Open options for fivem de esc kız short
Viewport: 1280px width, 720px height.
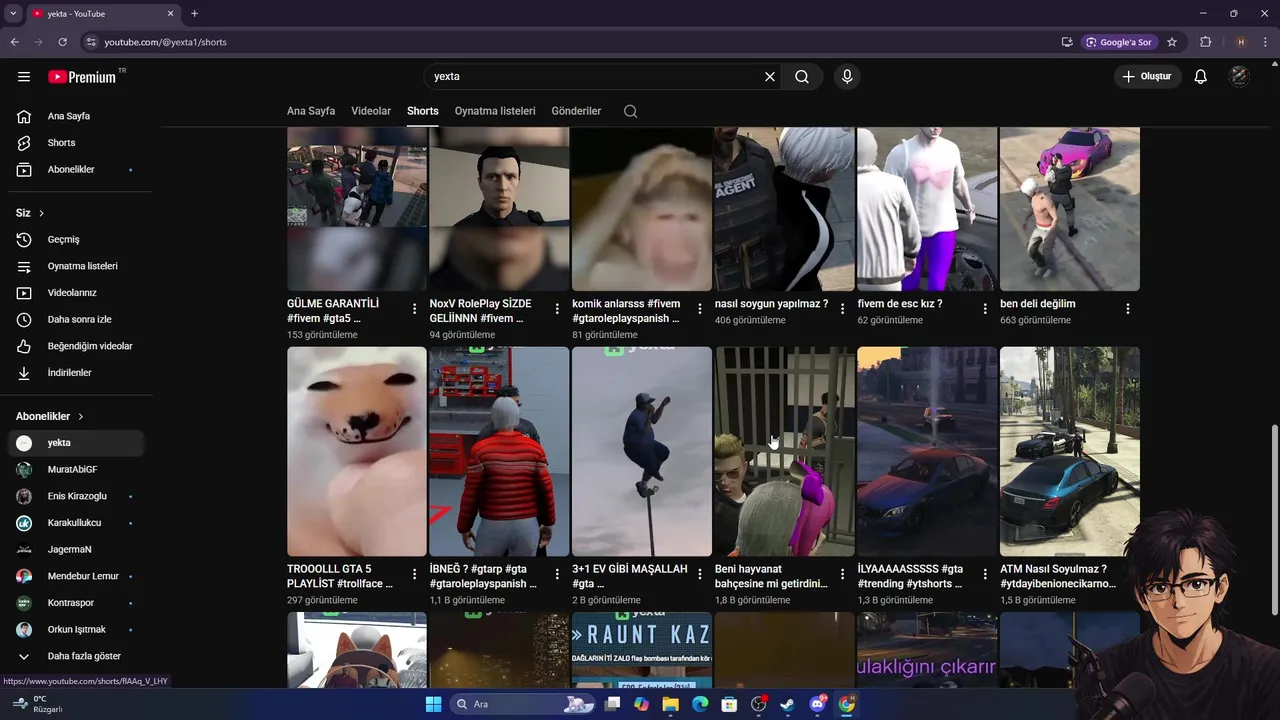985,309
